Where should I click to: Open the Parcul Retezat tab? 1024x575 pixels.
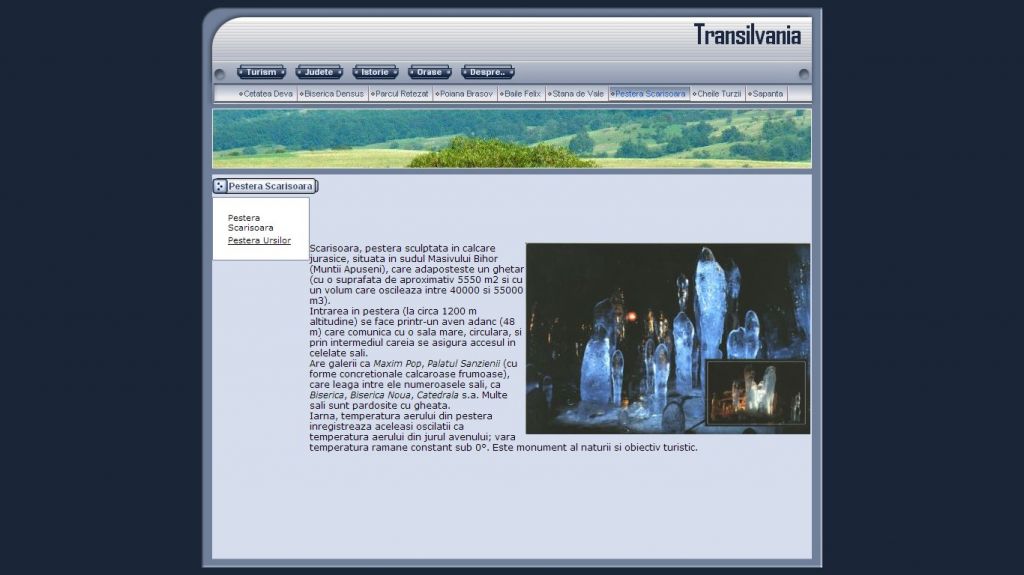point(401,94)
